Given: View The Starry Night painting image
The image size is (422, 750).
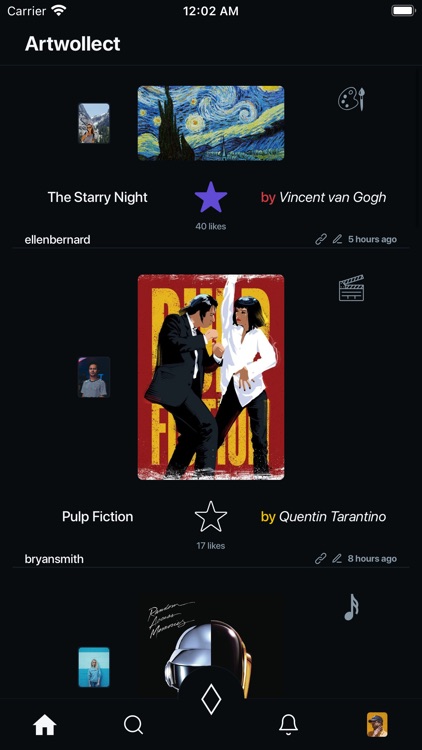Looking at the screenshot, I should 211,123.
